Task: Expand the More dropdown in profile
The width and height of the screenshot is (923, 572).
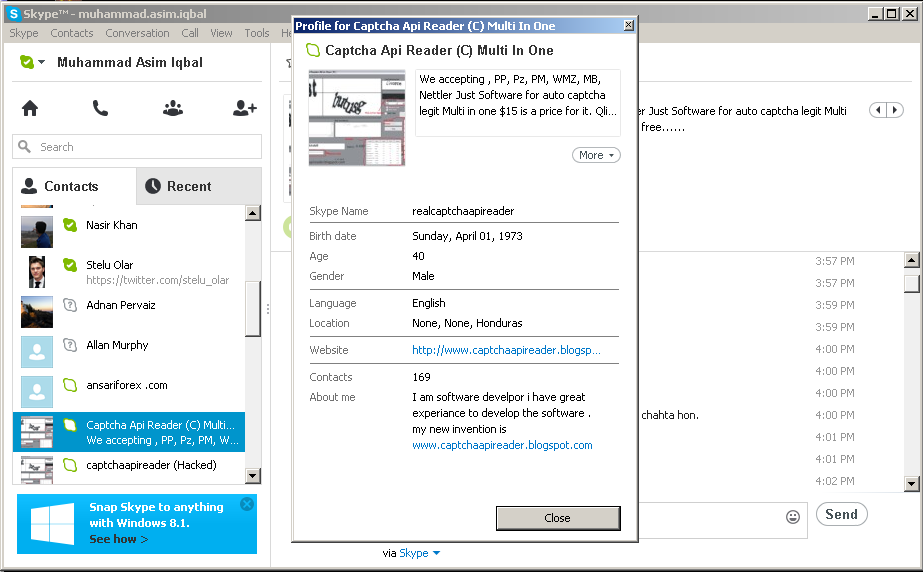Action: pyautogui.click(x=596, y=155)
